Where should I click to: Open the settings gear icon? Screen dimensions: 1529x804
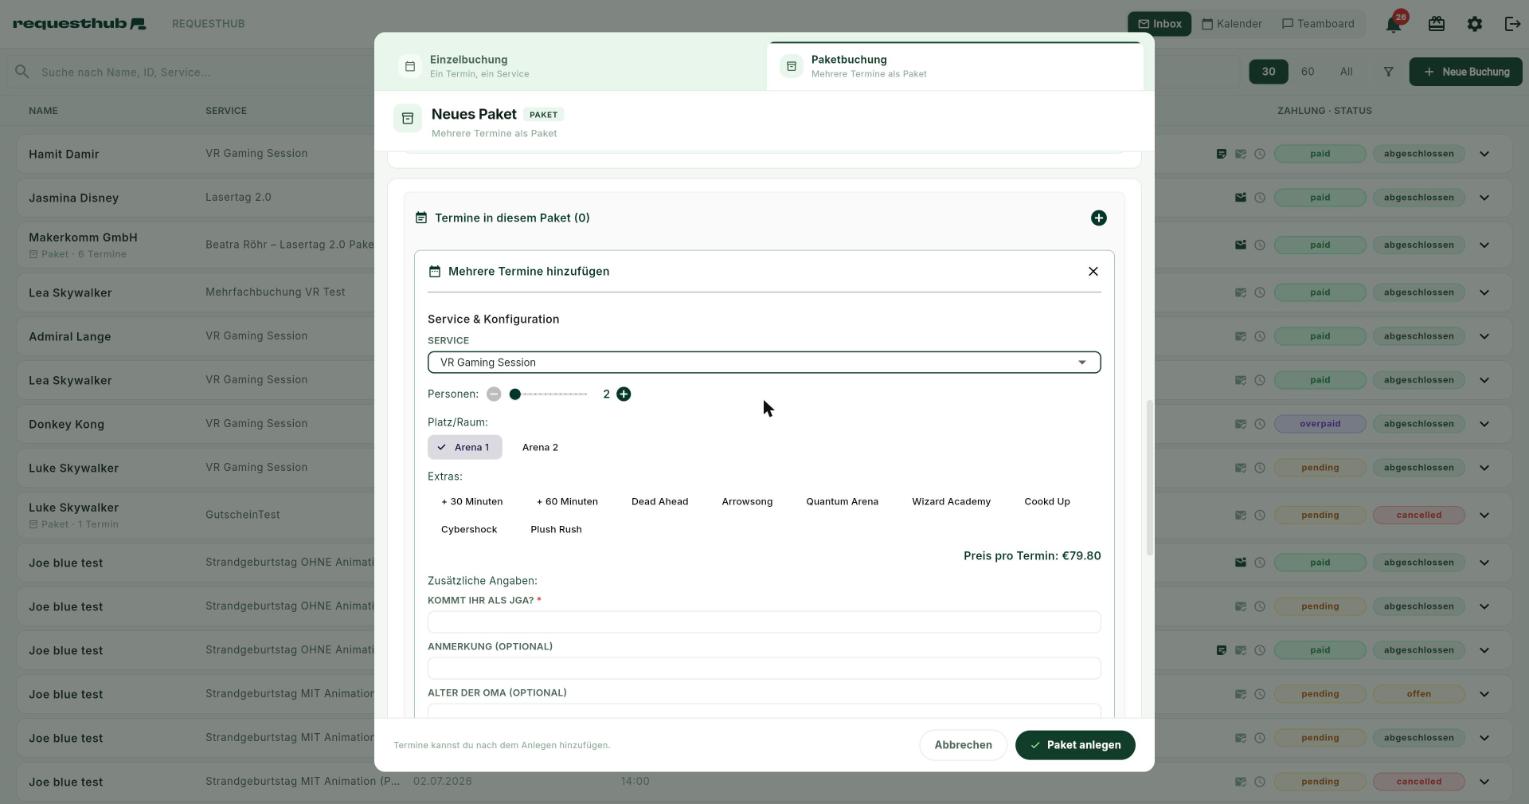pyautogui.click(x=1474, y=24)
